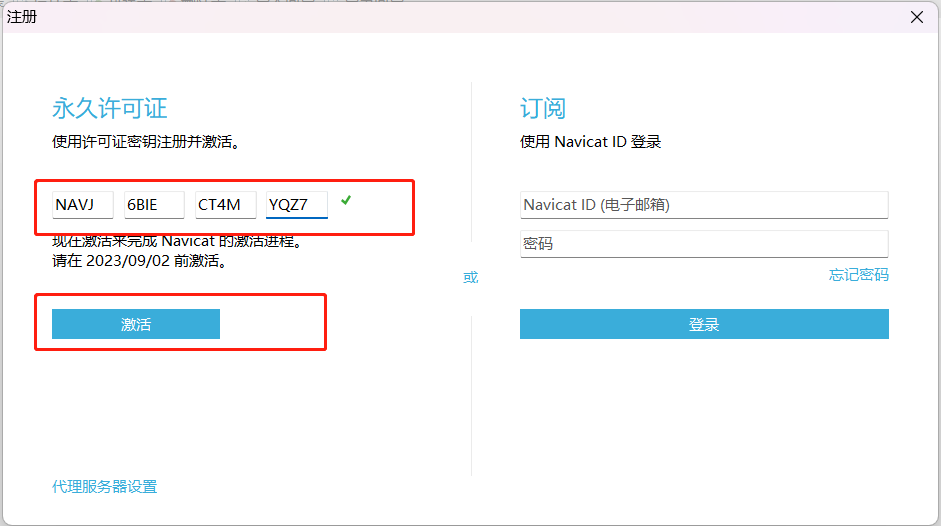Focus the license key field containing YQZ7
Screen dimensions: 941x526
296,205
